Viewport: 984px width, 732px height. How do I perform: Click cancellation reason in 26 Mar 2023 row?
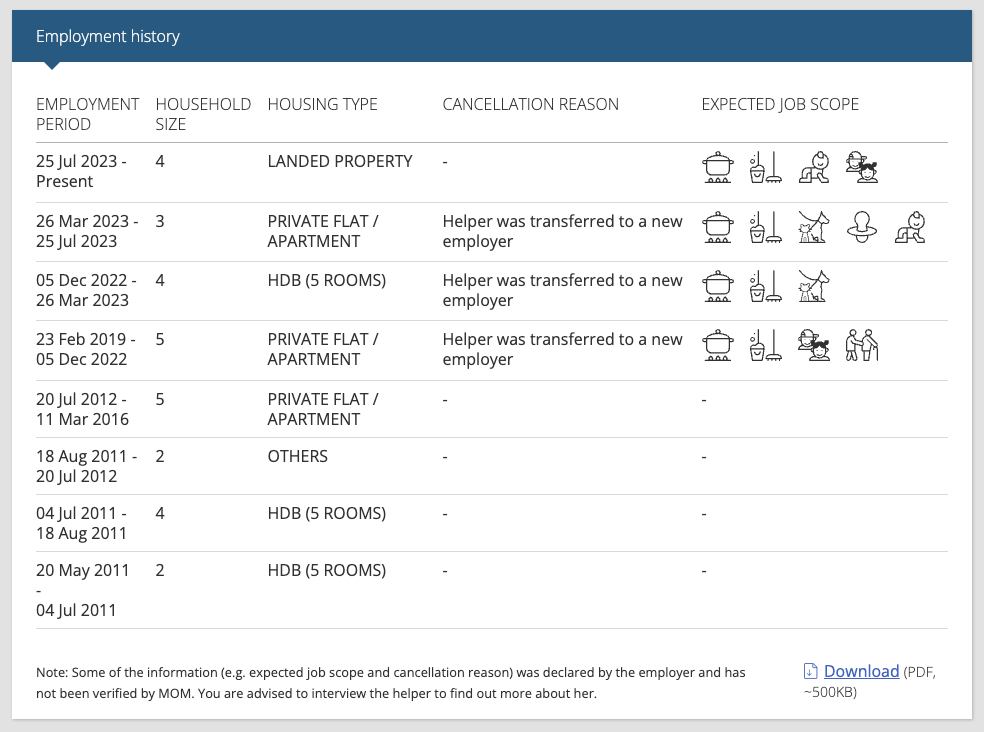pyautogui.click(x=562, y=231)
